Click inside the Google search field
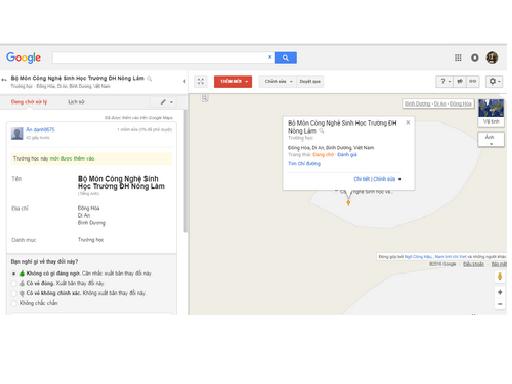 (x=160, y=57)
